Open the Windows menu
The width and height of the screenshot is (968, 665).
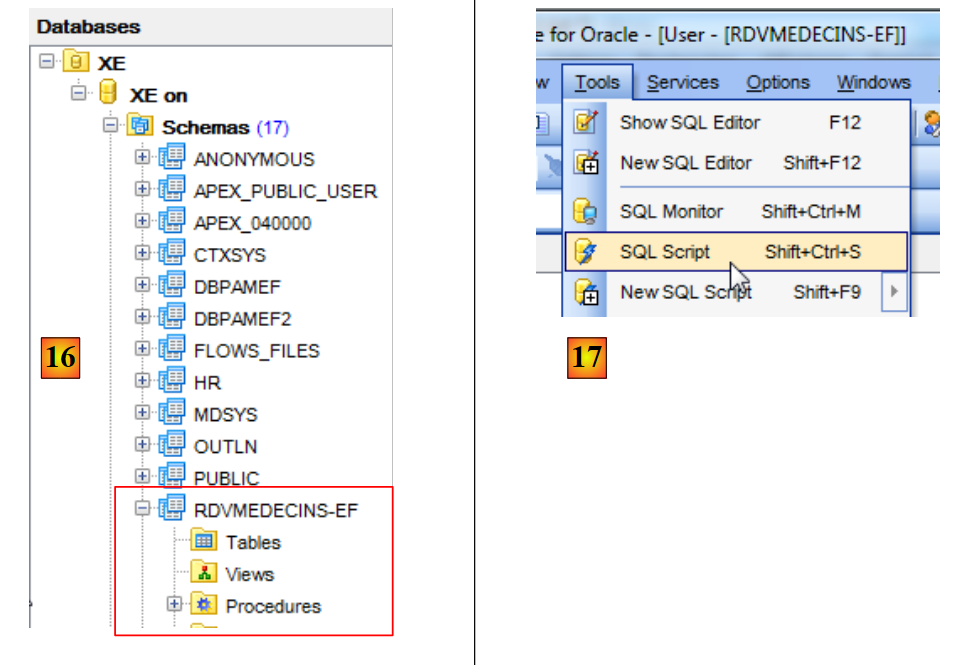[873, 82]
